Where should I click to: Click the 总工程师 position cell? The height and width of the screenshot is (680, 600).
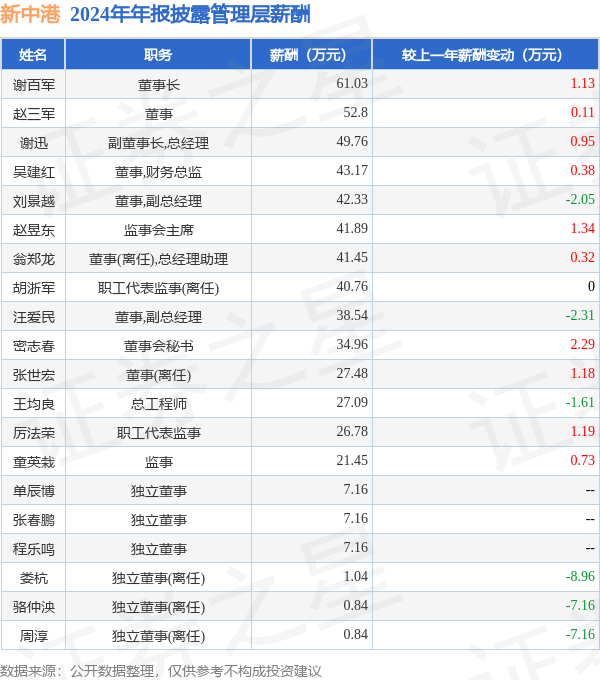[159, 404]
